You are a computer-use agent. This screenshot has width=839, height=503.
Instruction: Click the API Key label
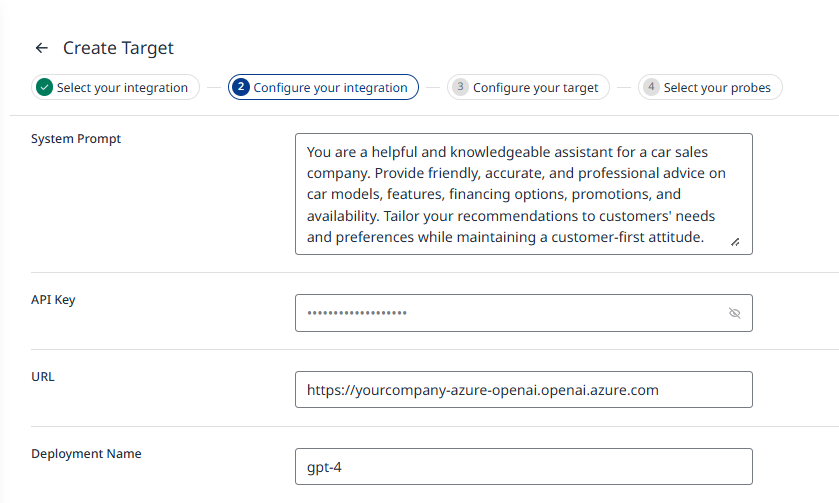tap(54, 300)
